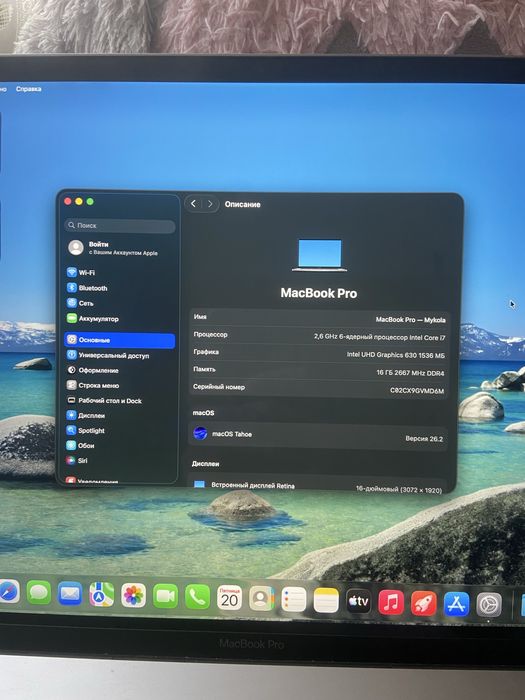Click Войти с Вашим Аккаунтом Apple
This screenshot has width=525, height=700.
[x=113, y=248]
